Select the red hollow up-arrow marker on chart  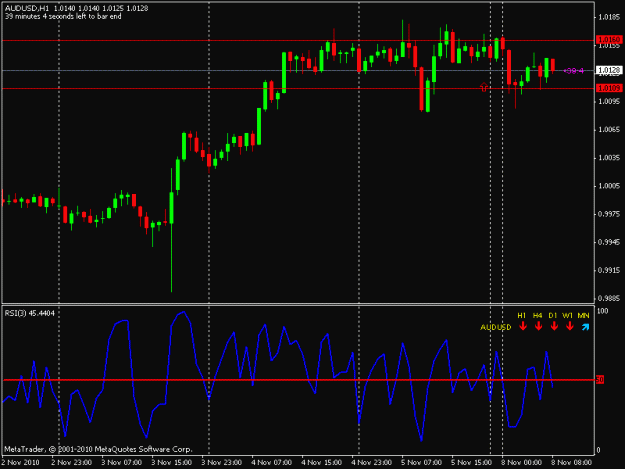click(484, 87)
